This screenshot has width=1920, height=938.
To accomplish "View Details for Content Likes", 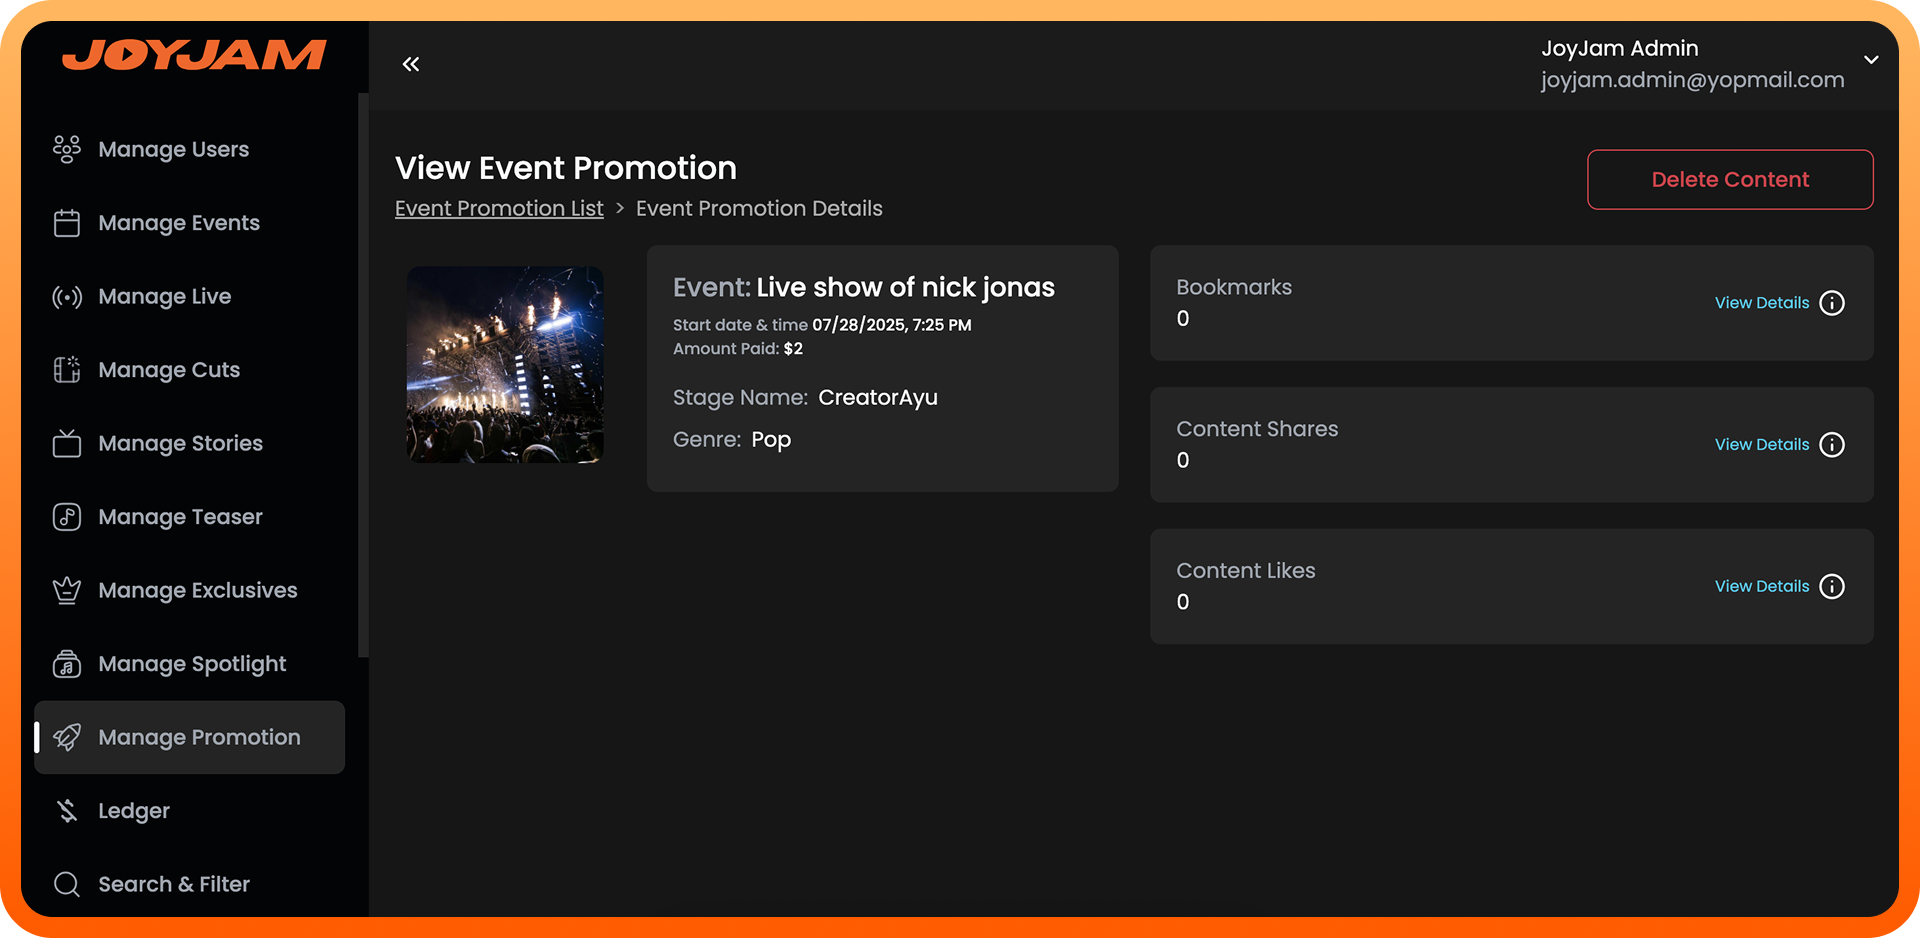I will [x=1762, y=586].
